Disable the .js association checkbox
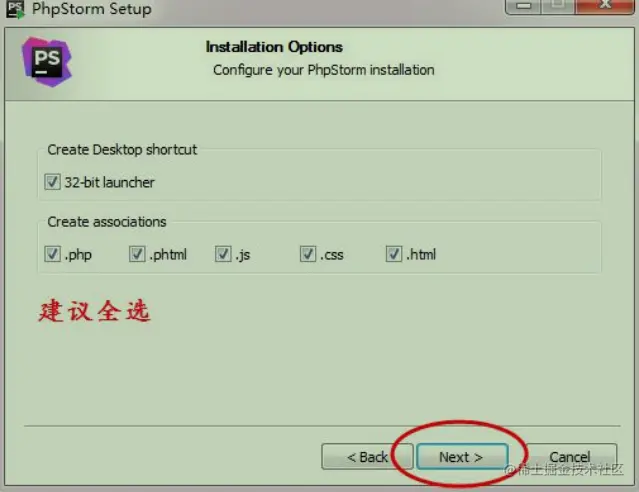 (x=223, y=254)
